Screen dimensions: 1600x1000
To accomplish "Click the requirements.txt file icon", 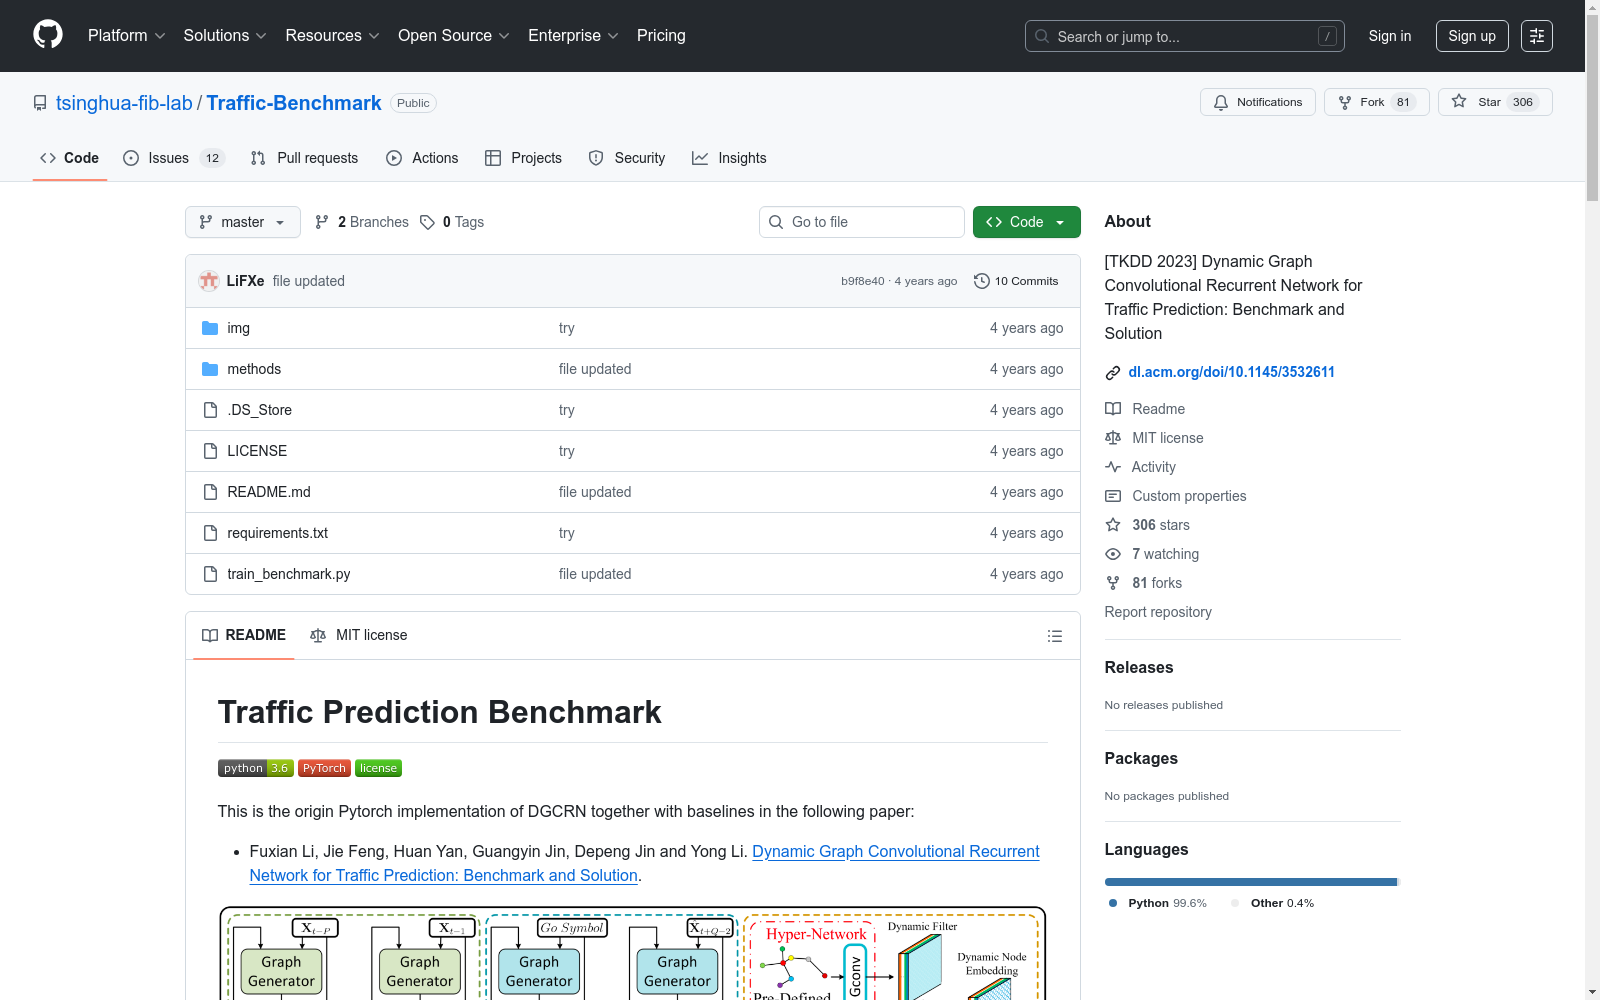I will tap(210, 533).
